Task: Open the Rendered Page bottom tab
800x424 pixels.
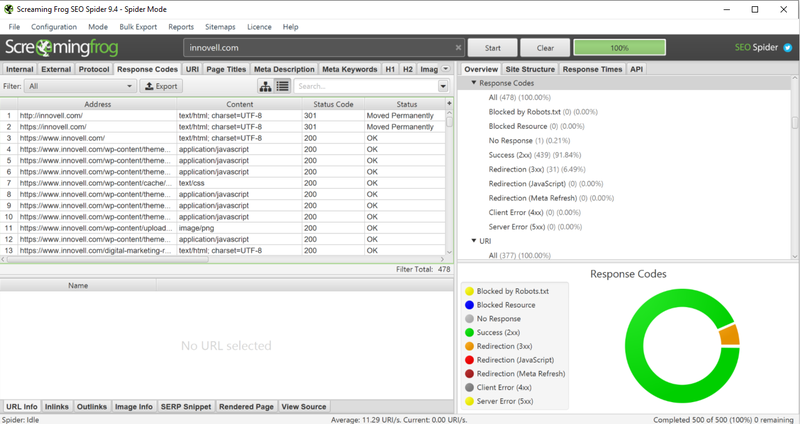Action: click(x=246, y=407)
